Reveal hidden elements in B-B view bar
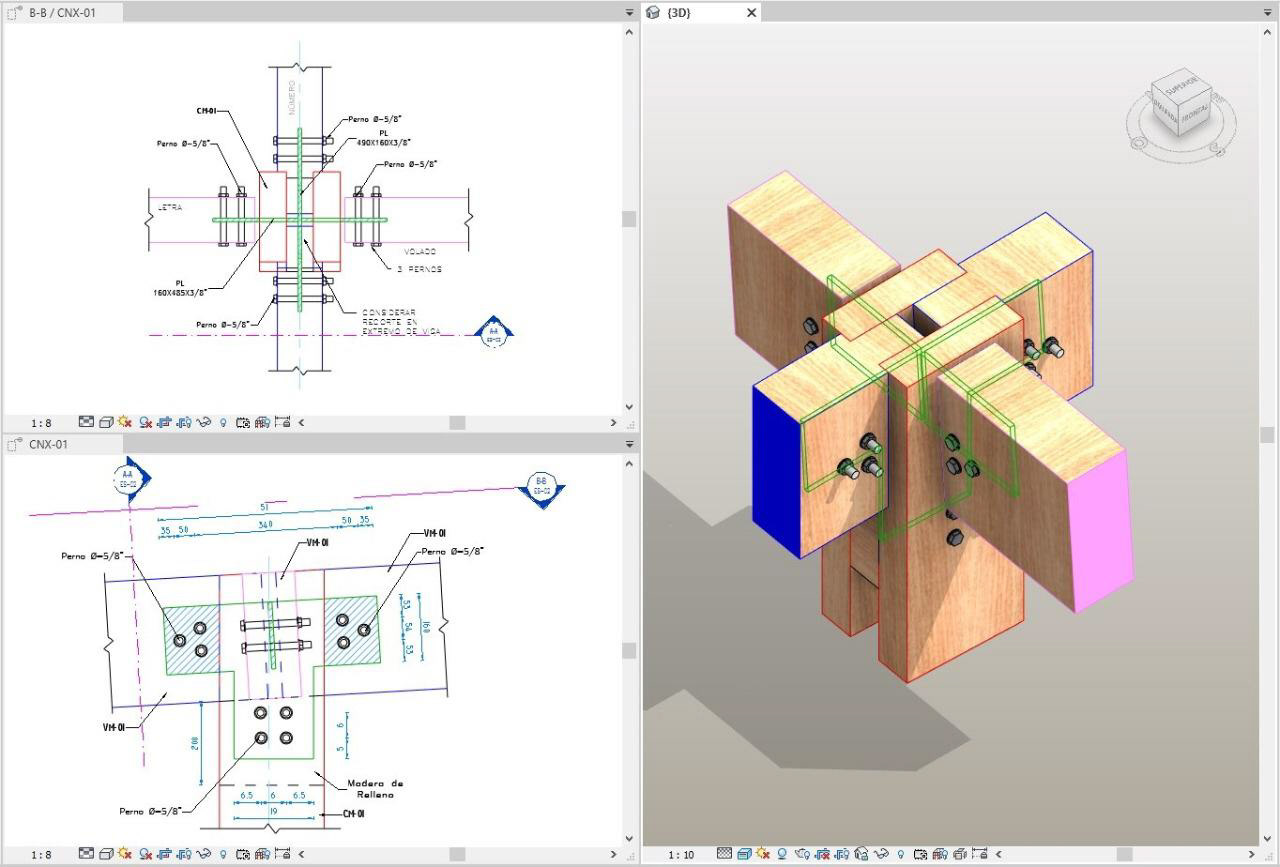1280x867 pixels. 223,422
